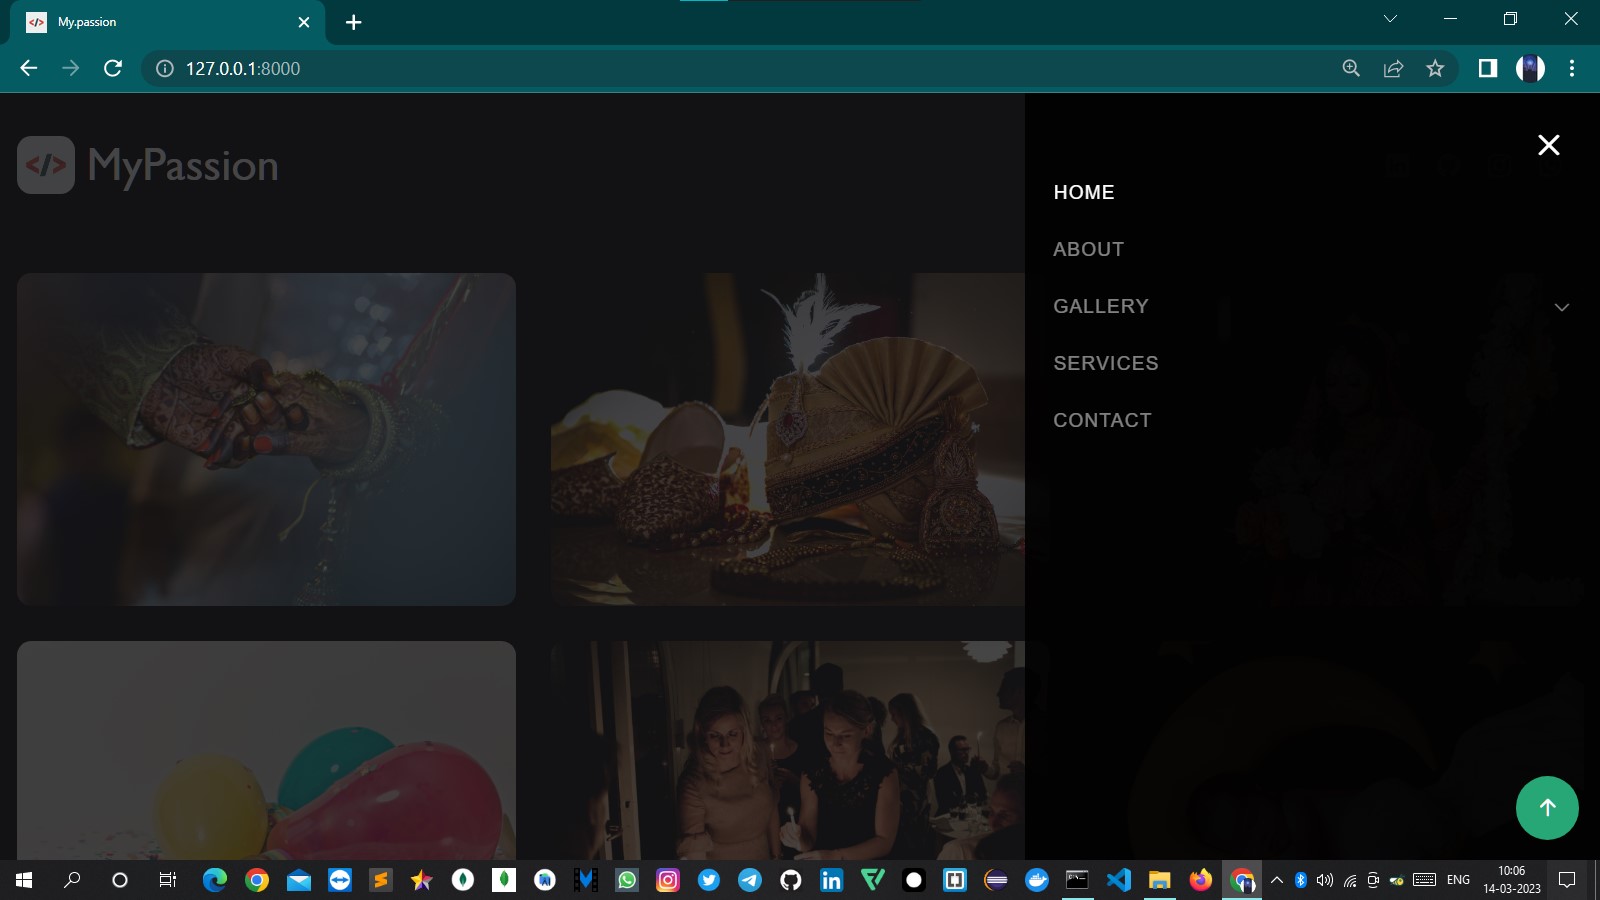Launch the Eclipse IDE from the taskbar
This screenshot has height=900, width=1600.
tap(997, 881)
